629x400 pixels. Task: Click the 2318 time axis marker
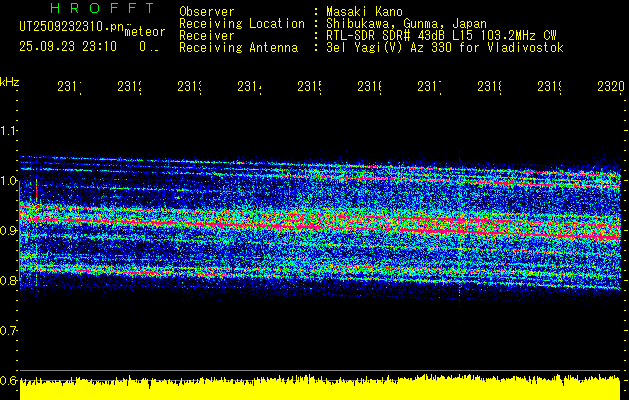(x=489, y=87)
